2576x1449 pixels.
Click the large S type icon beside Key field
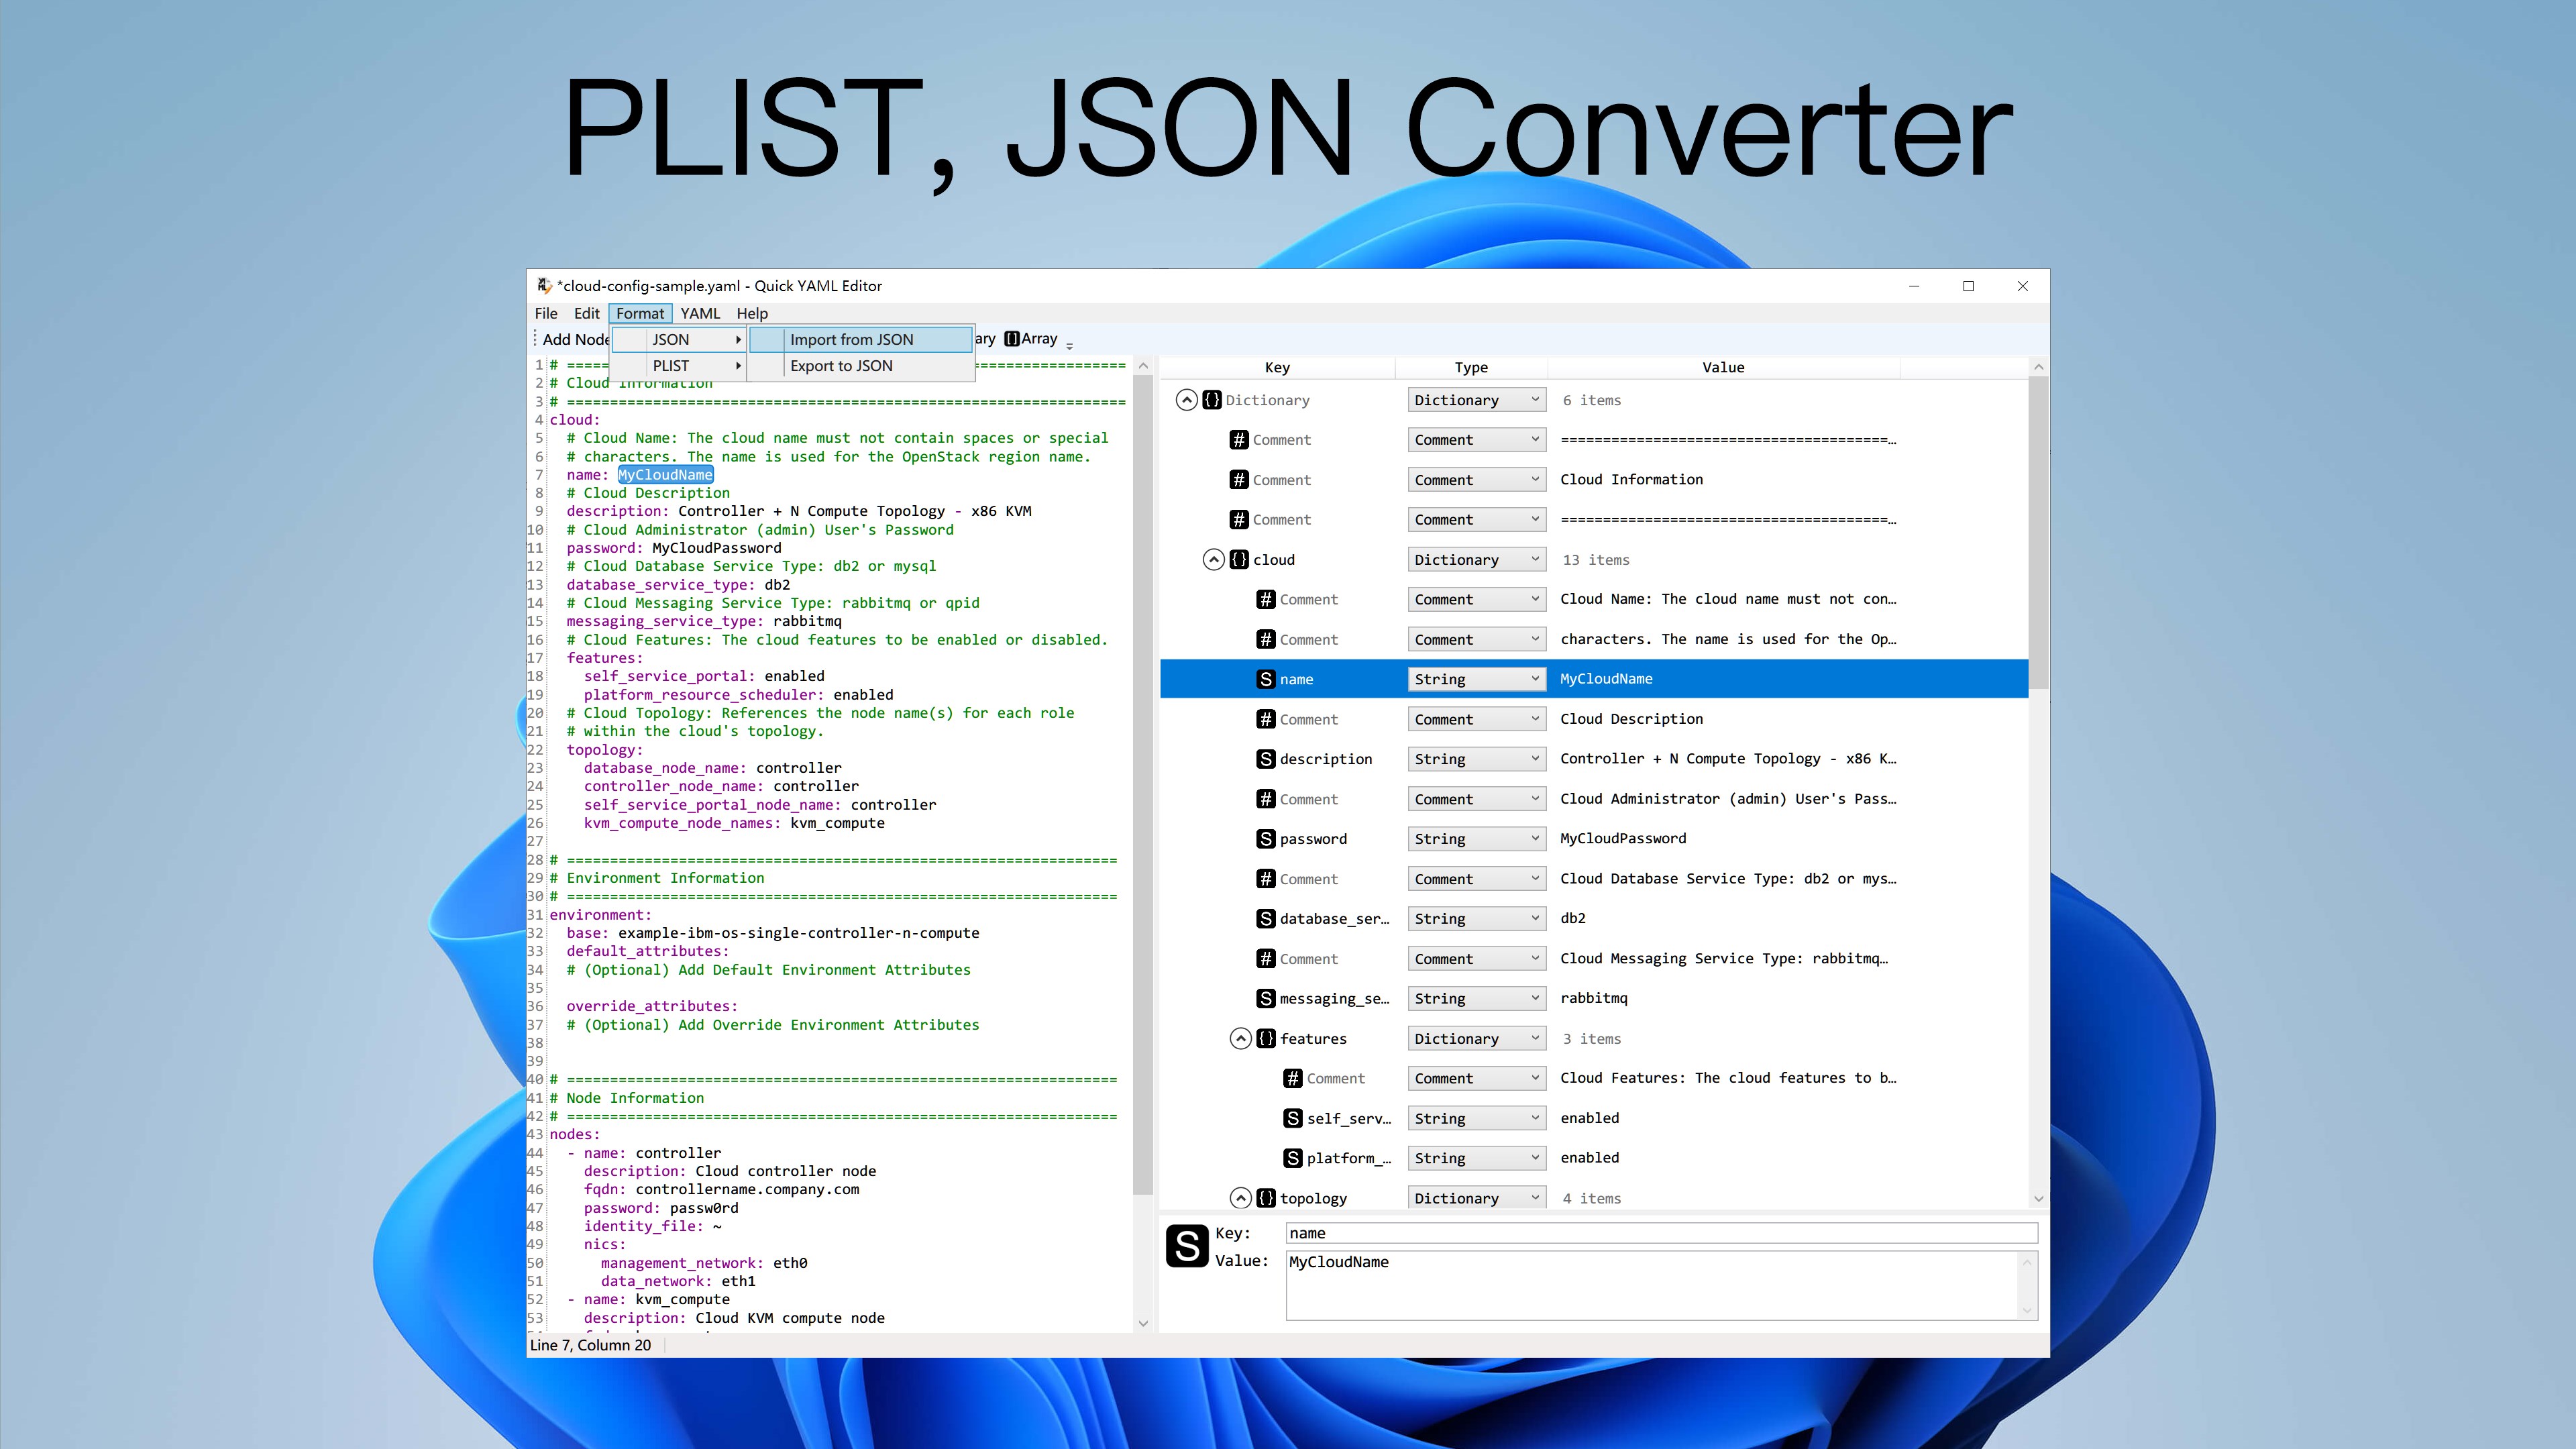1187,1246
